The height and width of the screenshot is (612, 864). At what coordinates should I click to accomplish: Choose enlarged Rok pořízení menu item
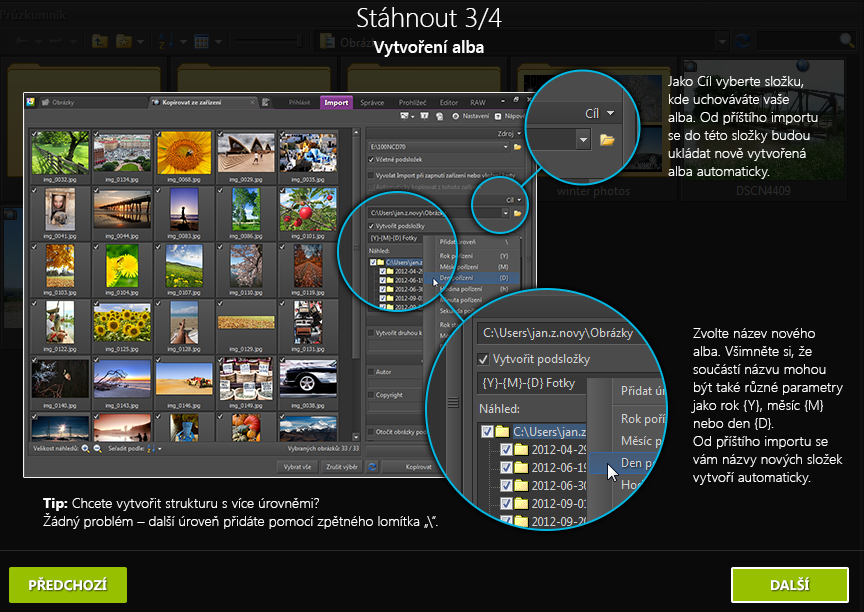pyautogui.click(x=642, y=419)
